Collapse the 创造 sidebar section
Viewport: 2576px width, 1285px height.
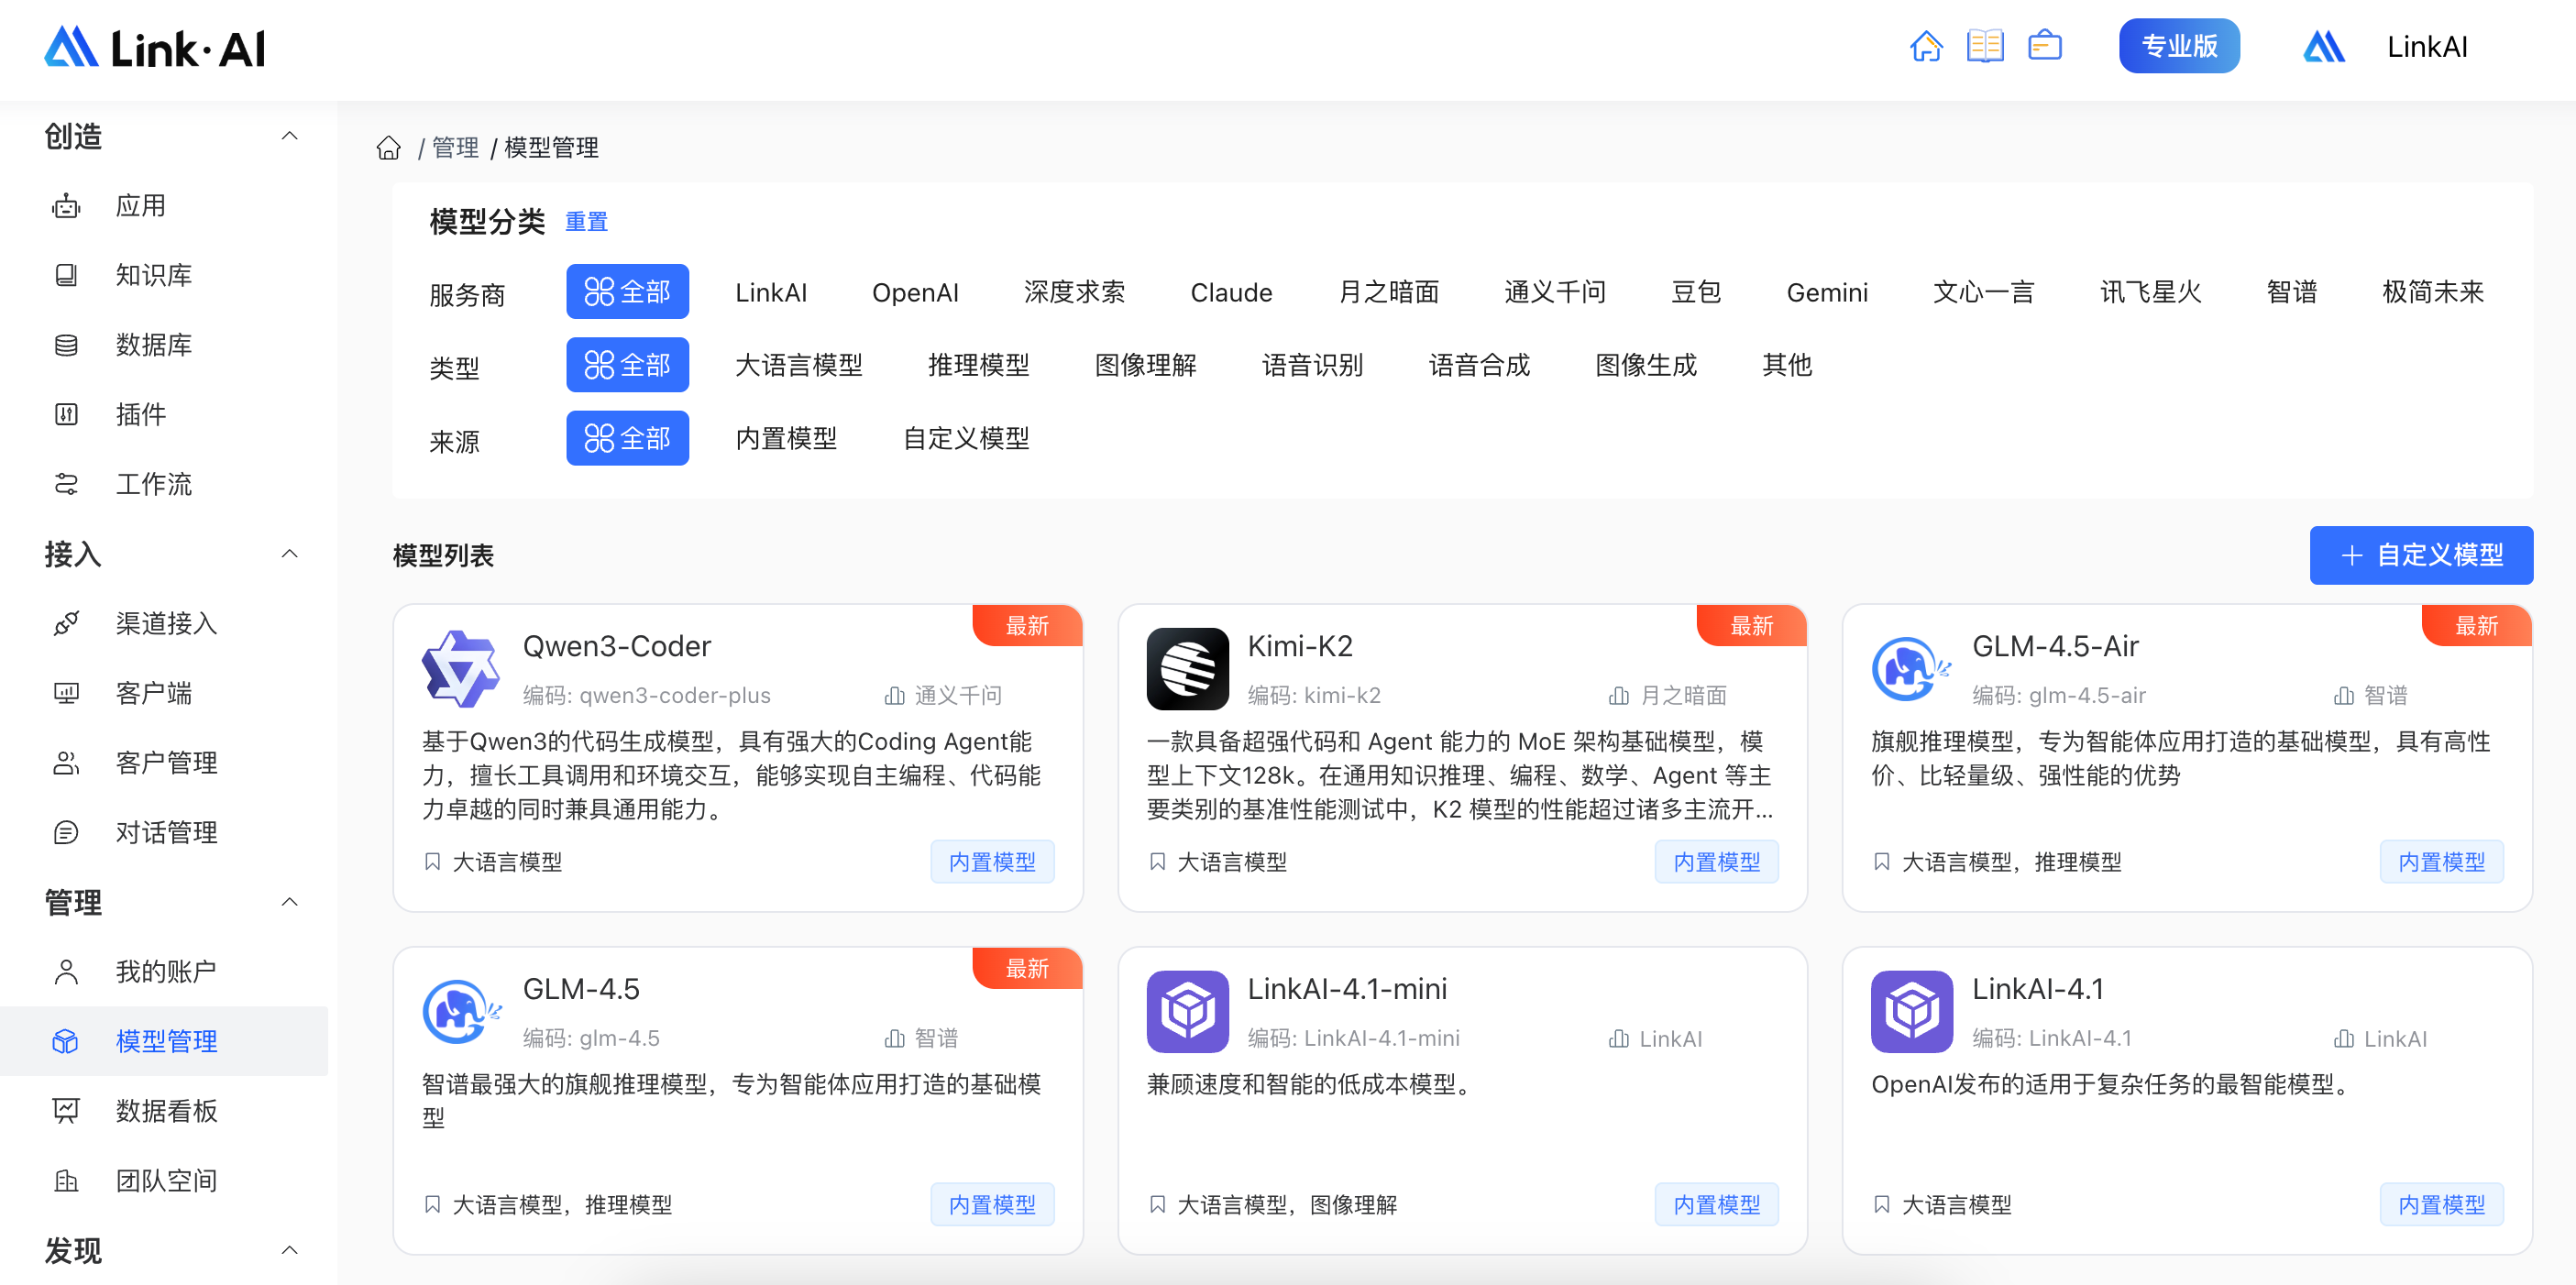pyautogui.click(x=290, y=136)
